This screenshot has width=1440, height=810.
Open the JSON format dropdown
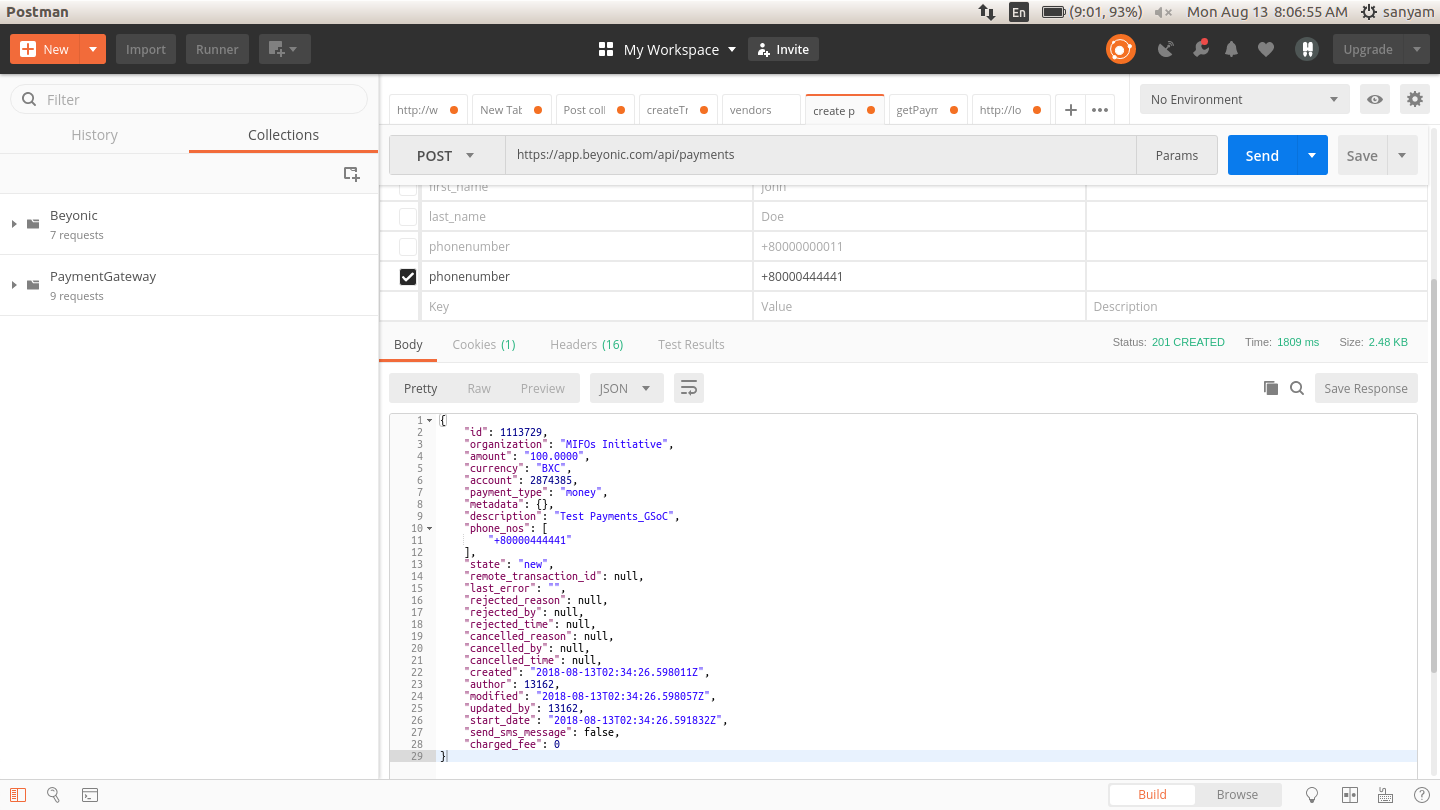click(x=627, y=388)
